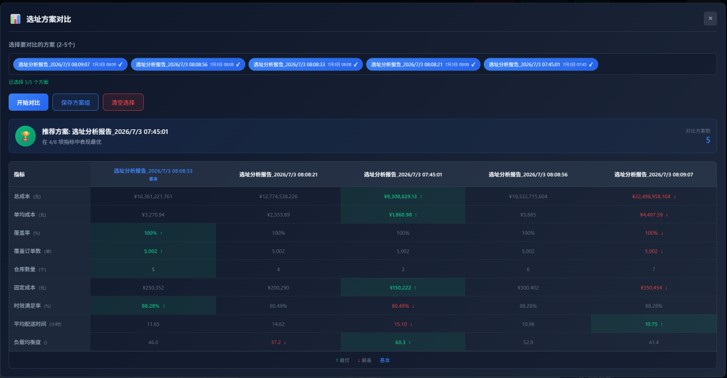Click the 仓库数量 row label
The width and height of the screenshot is (727, 378).
pyautogui.click(x=30, y=269)
